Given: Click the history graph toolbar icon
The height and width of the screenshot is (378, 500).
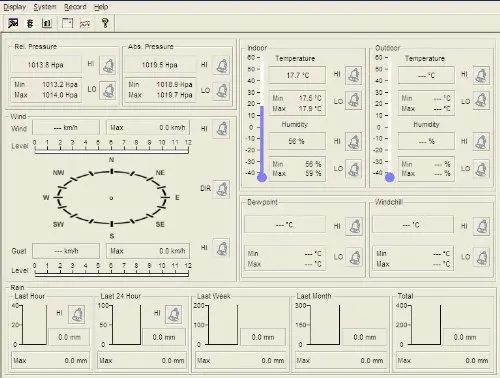Looking at the screenshot, I should pyautogui.click(x=85, y=23).
